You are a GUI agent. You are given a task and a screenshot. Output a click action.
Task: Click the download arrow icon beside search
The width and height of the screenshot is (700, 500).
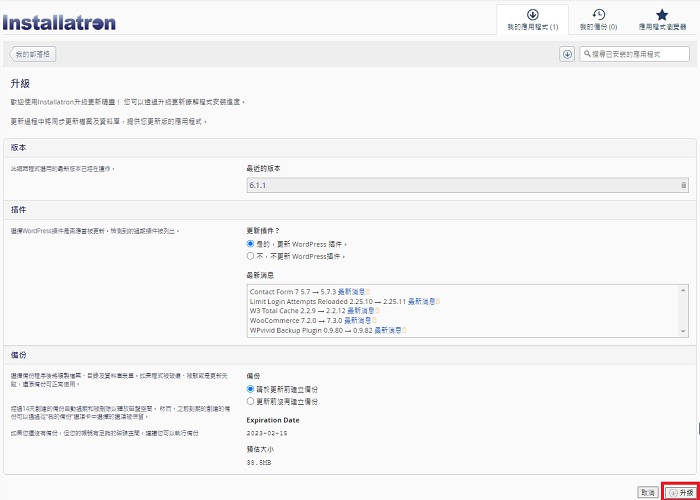pyautogui.click(x=567, y=54)
